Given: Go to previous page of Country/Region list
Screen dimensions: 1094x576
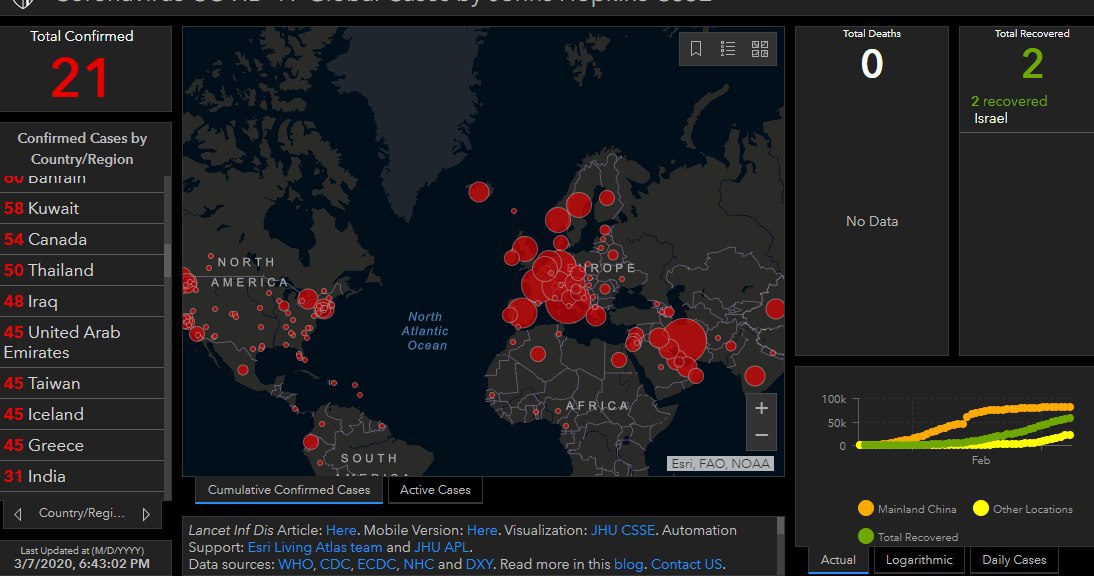Looking at the screenshot, I should [x=18, y=514].
